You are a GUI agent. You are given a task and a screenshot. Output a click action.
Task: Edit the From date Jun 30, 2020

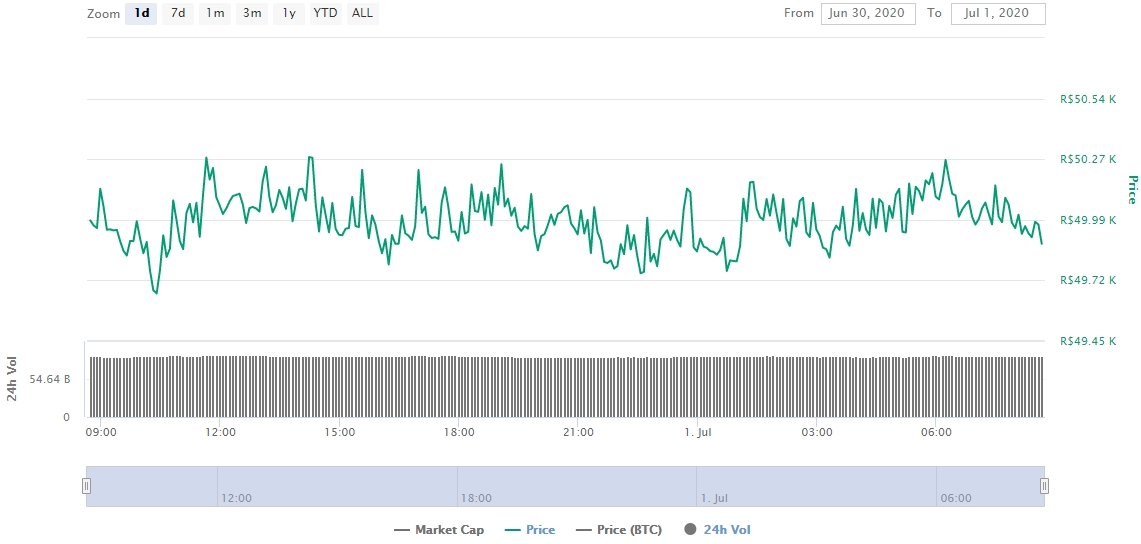click(x=868, y=14)
